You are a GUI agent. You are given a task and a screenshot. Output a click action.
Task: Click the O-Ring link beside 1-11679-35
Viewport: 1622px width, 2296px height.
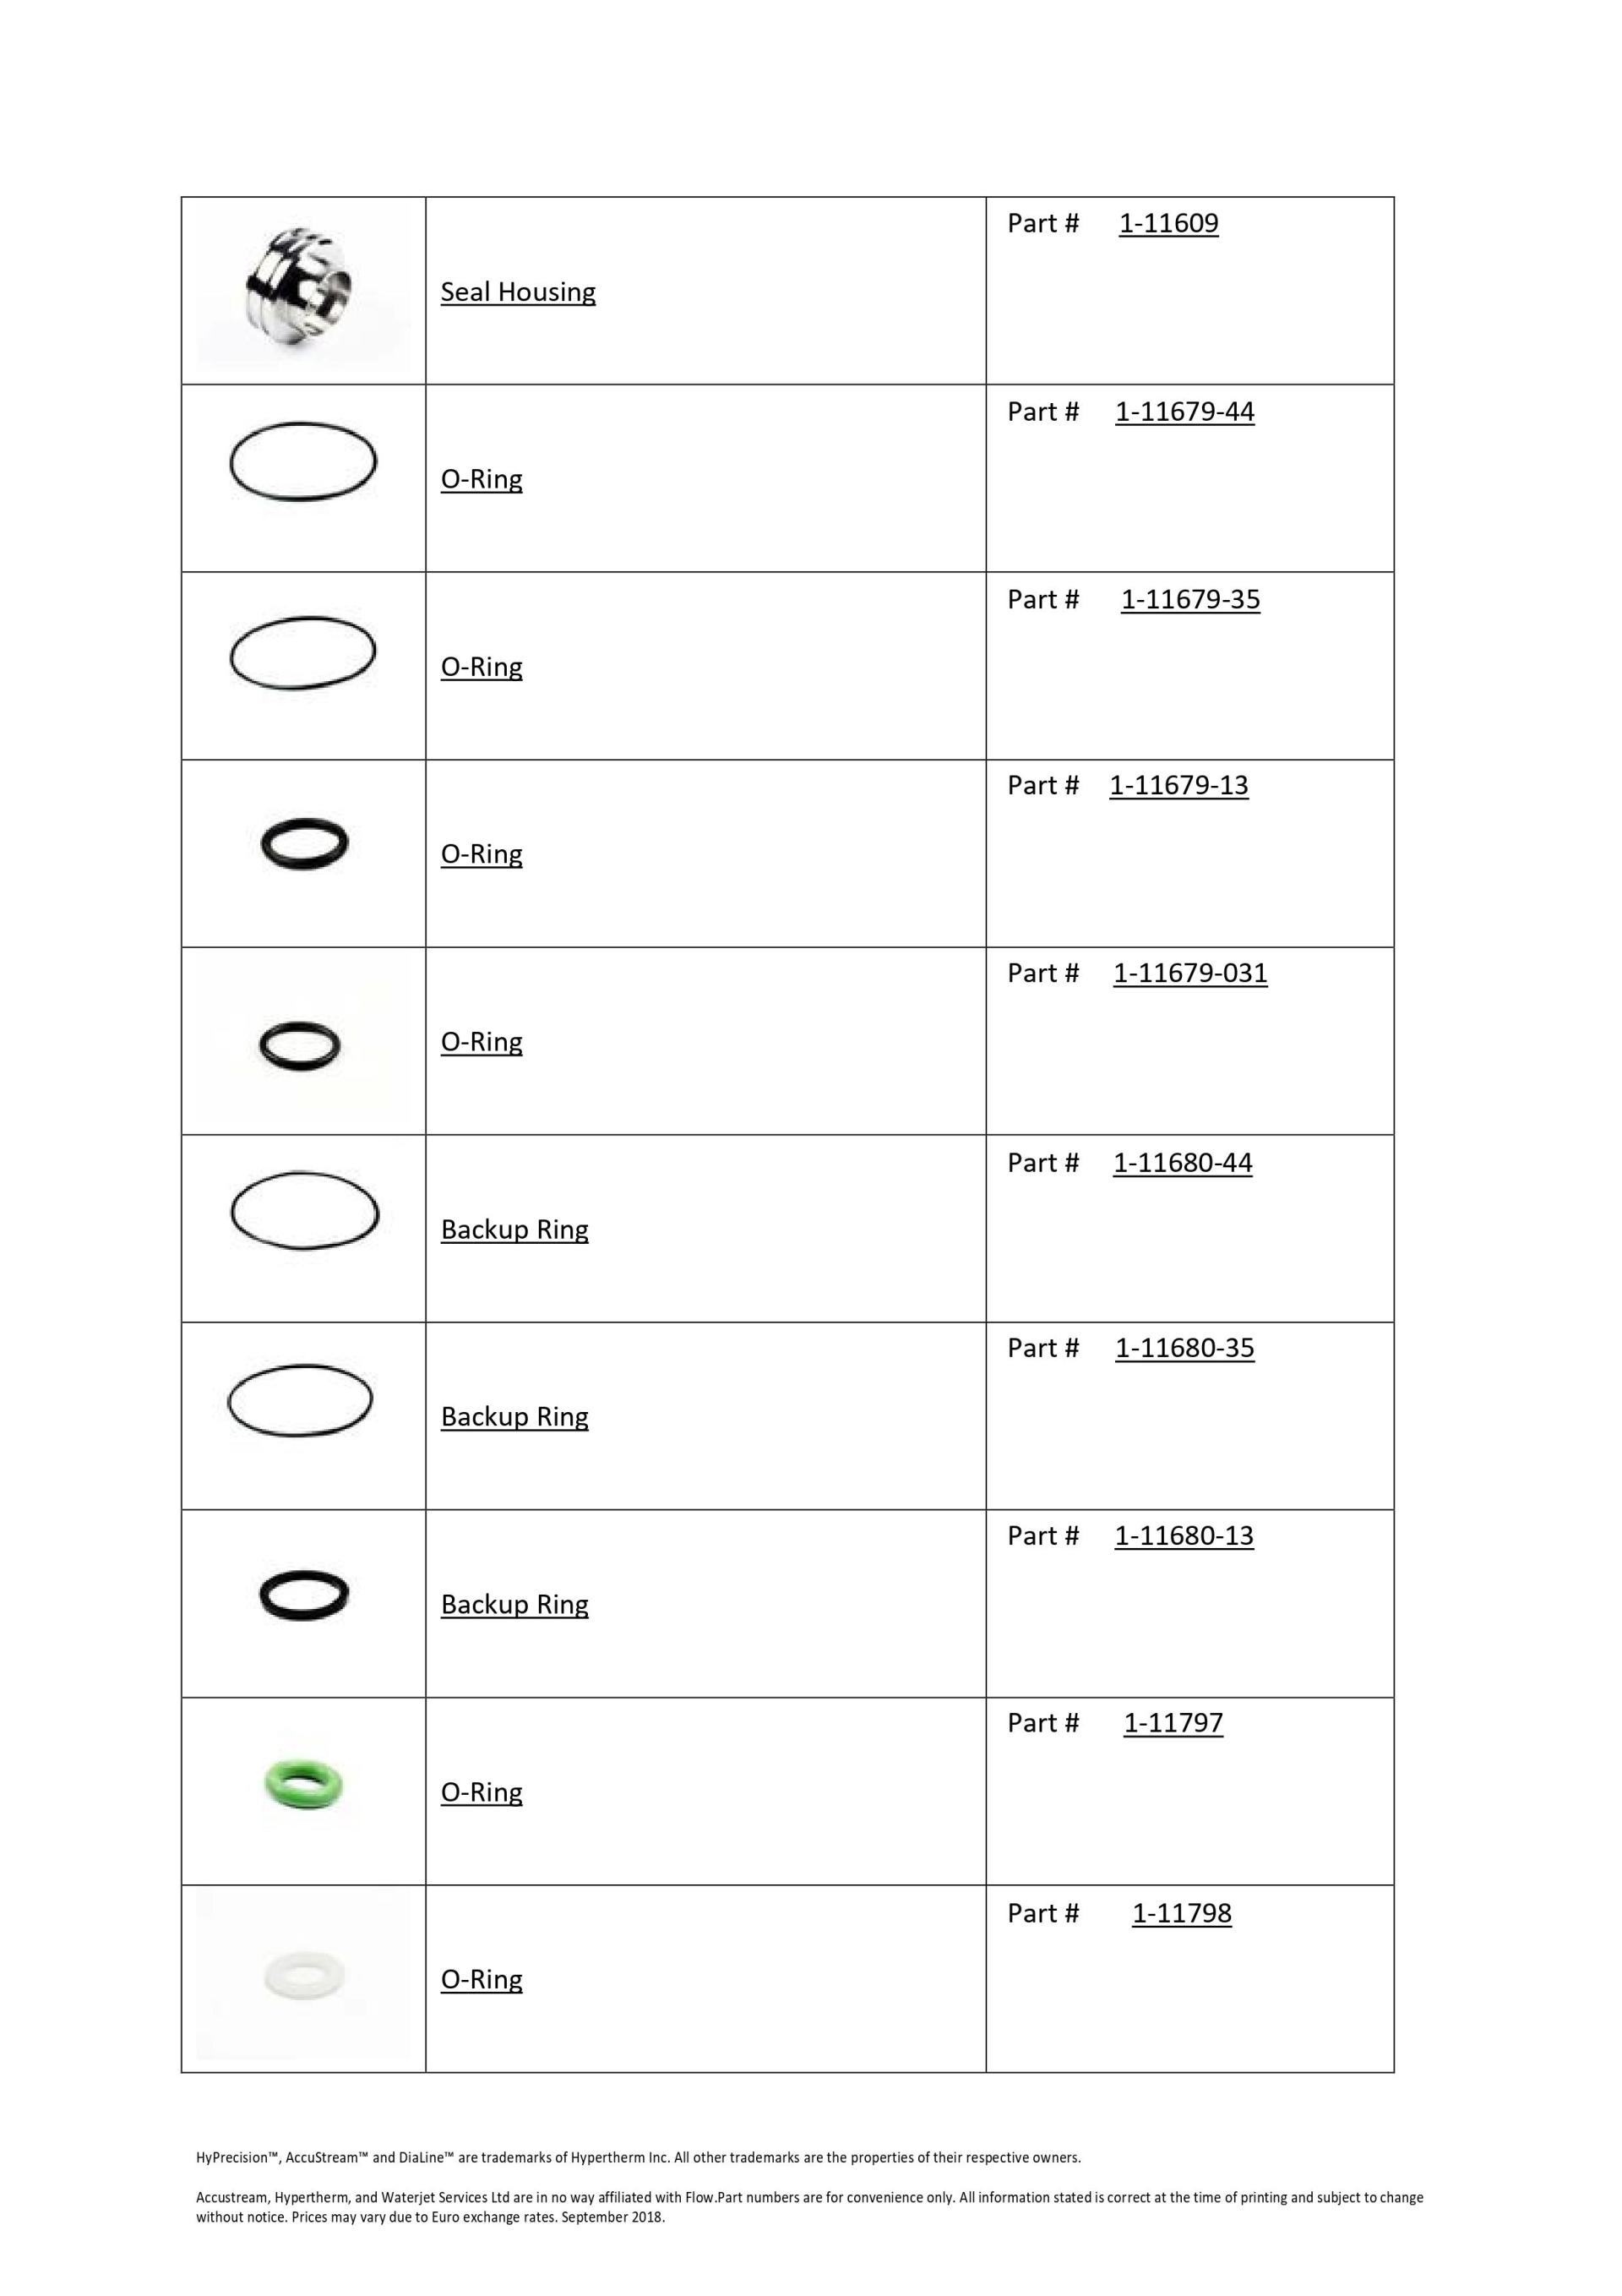(x=482, y=667)
